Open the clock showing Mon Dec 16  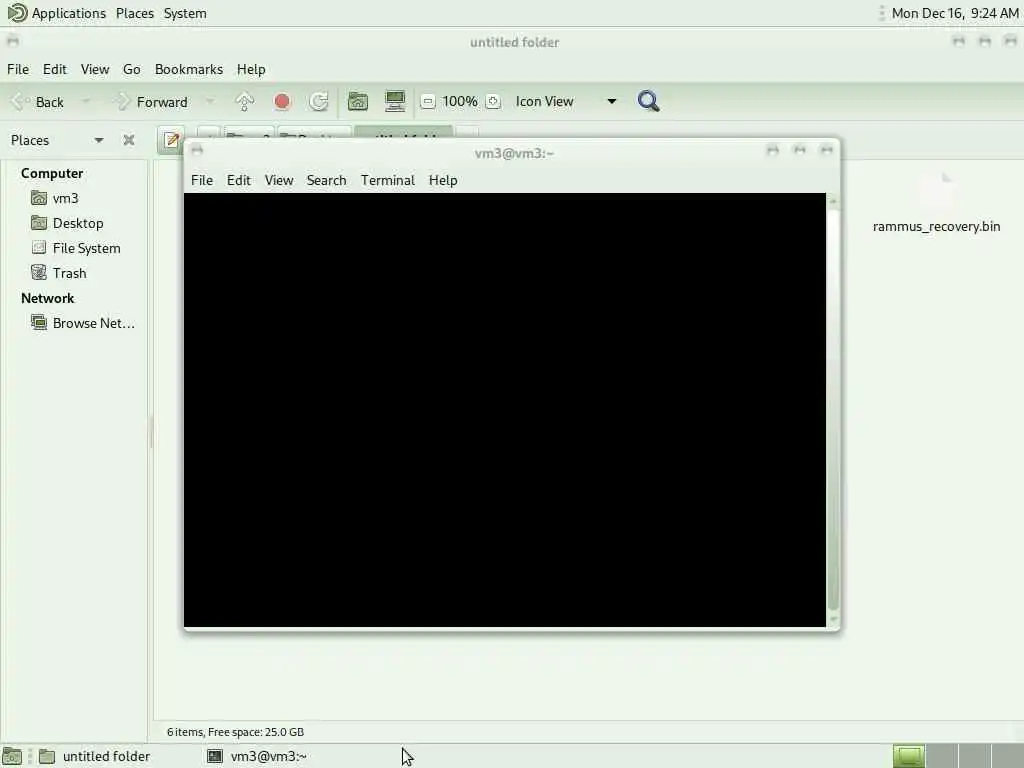click(955, 13)
